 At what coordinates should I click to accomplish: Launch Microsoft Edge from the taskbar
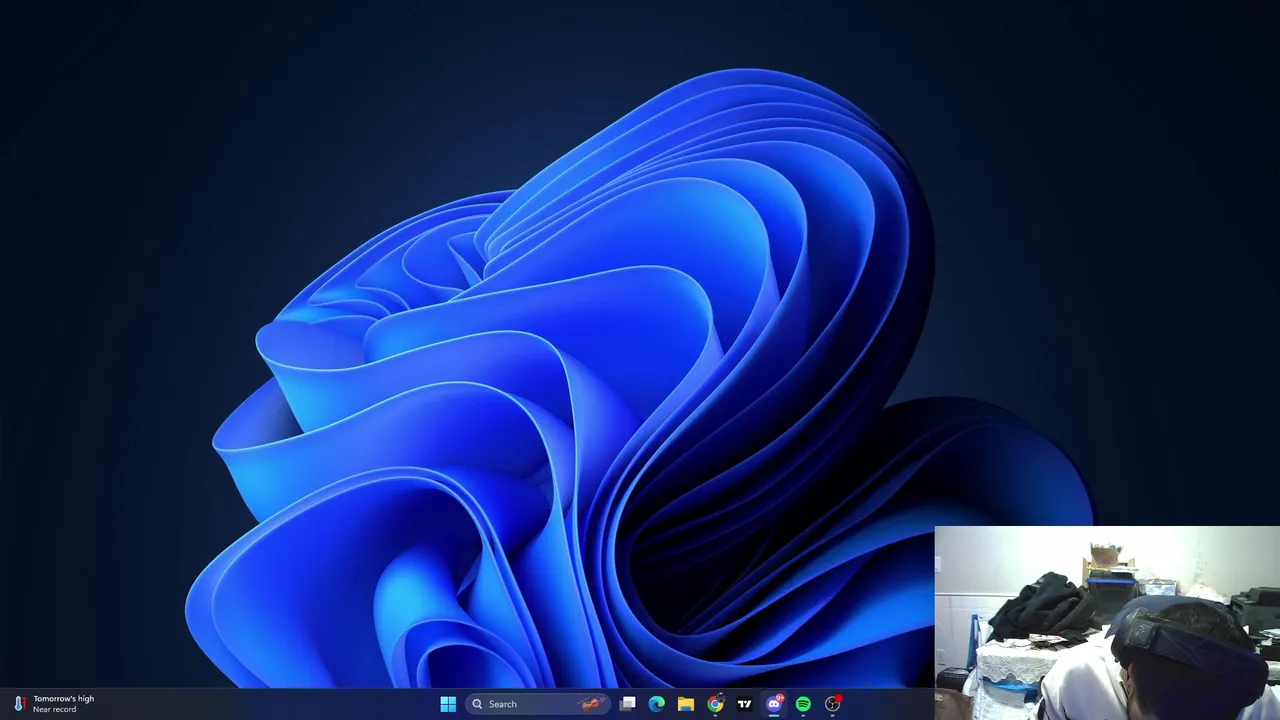click(656, 704)
